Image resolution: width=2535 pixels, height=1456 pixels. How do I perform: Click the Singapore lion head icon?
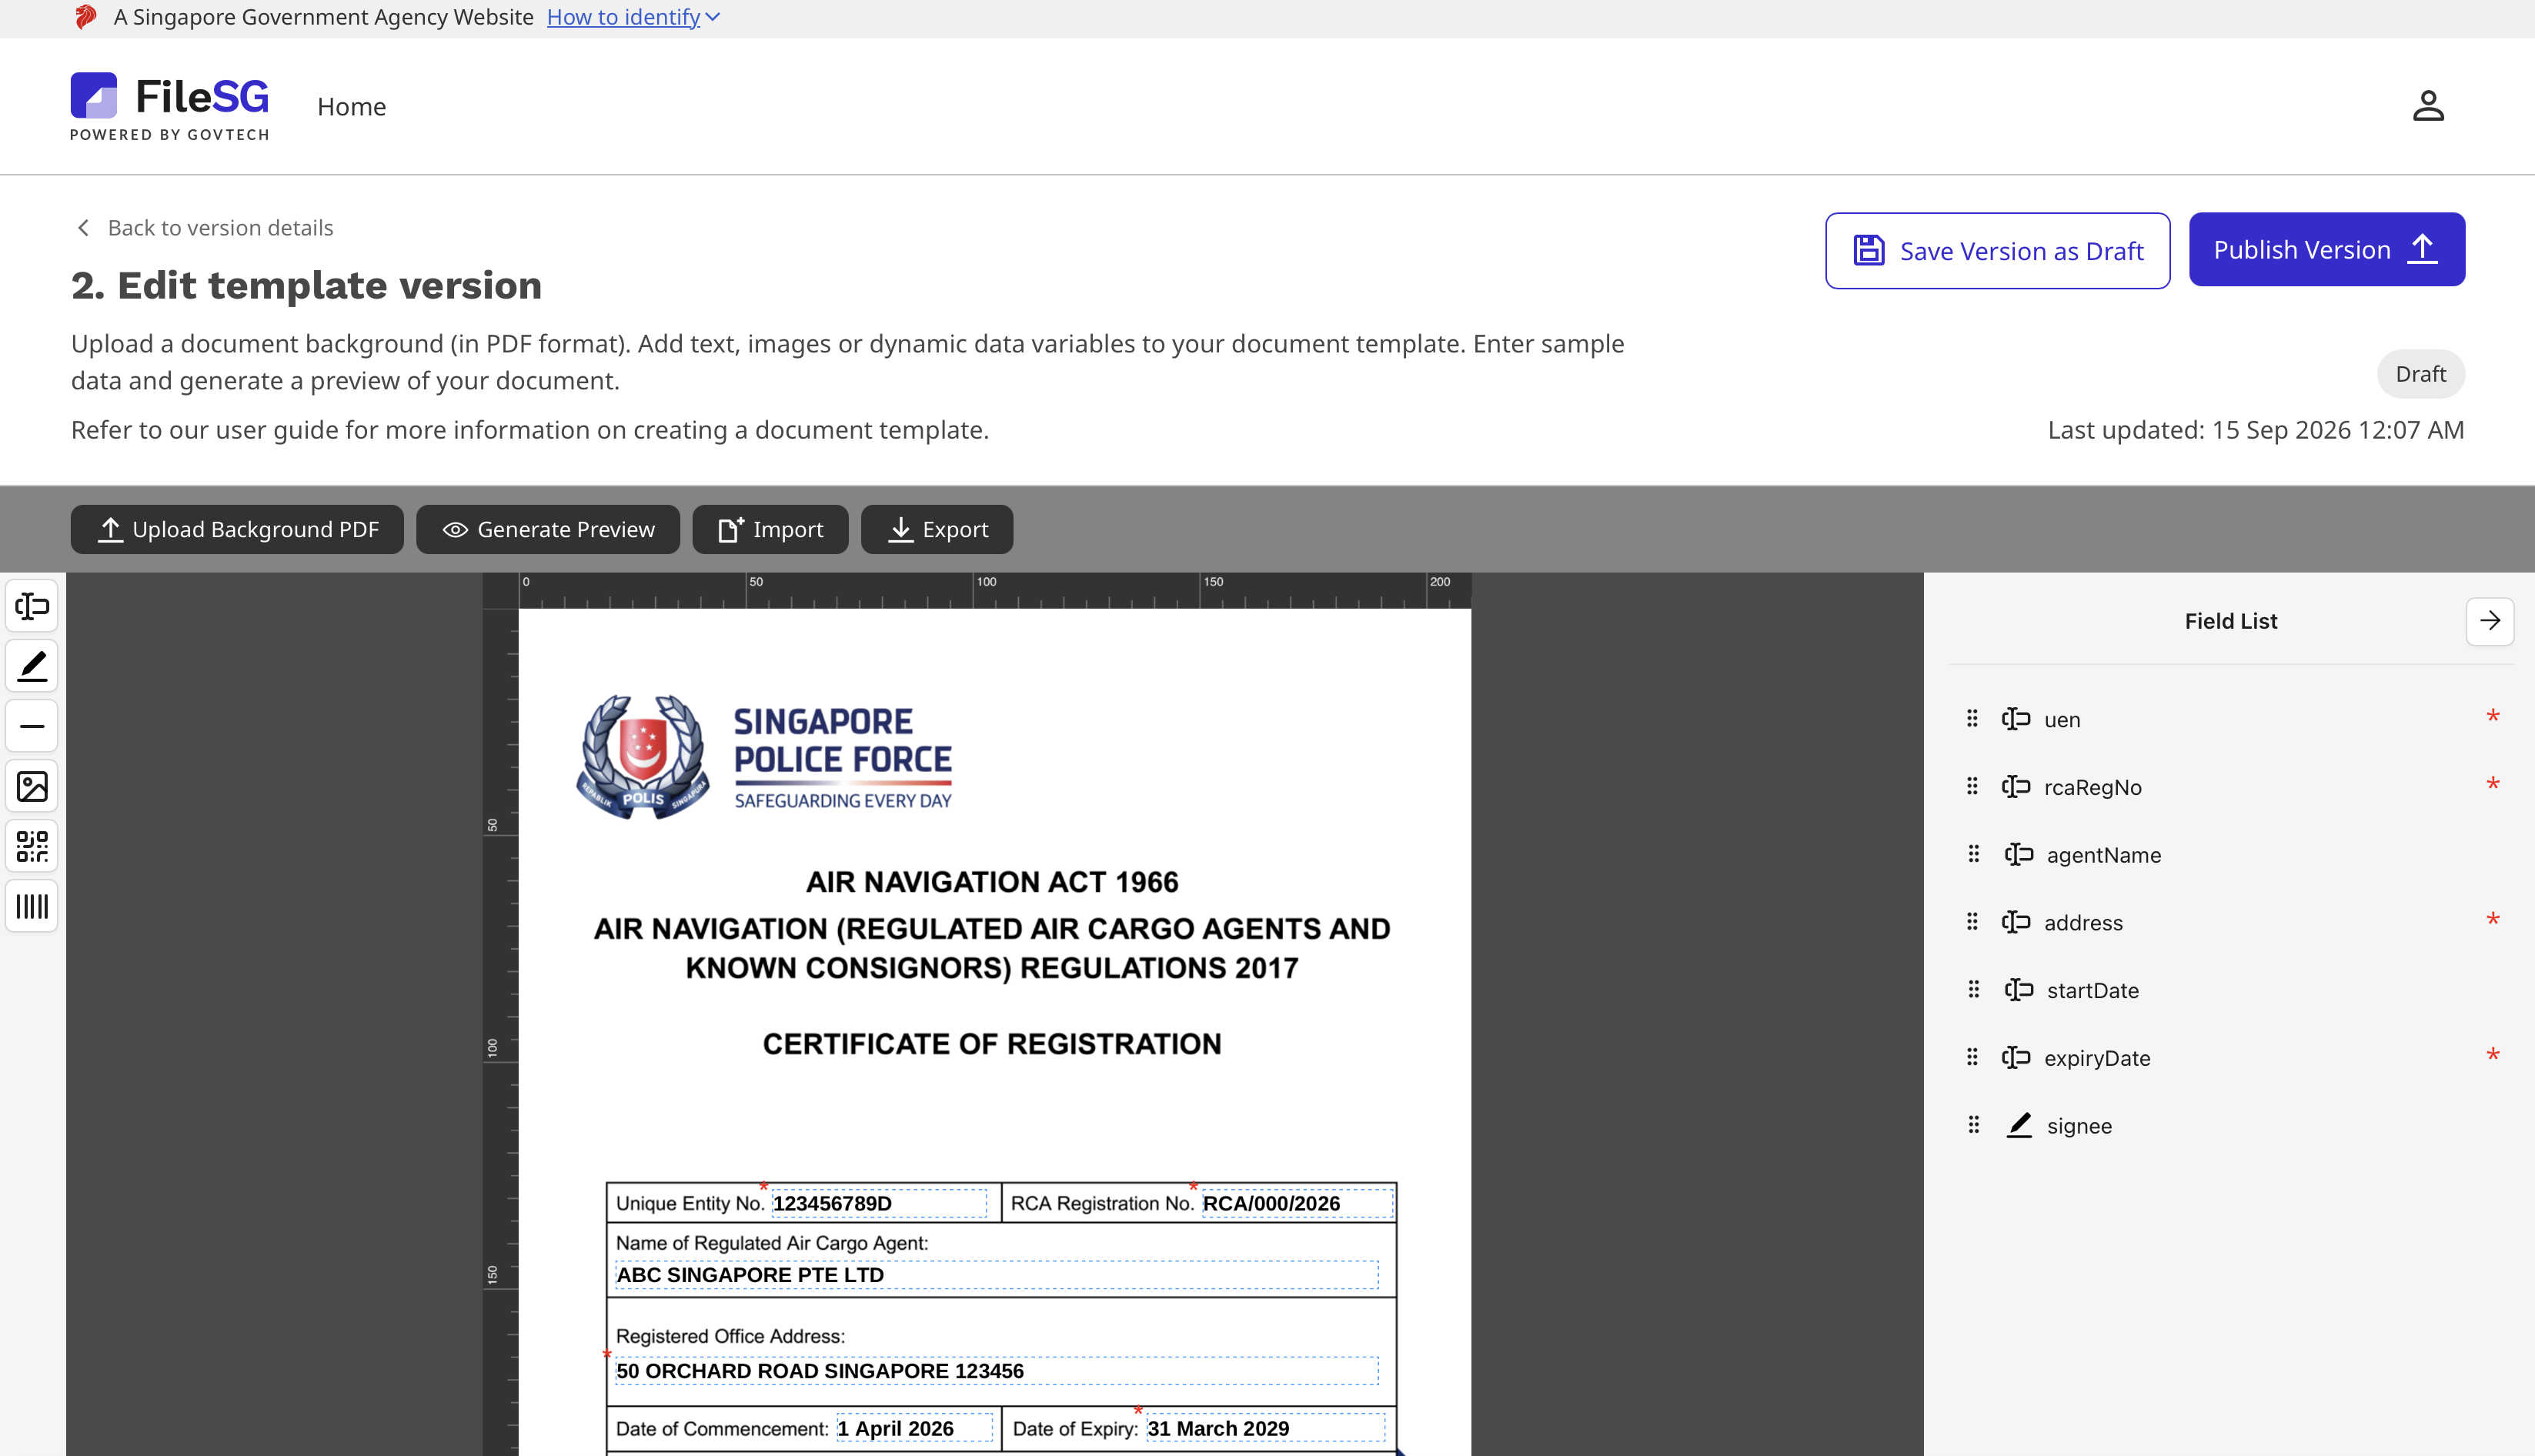[x=86, y=17]
